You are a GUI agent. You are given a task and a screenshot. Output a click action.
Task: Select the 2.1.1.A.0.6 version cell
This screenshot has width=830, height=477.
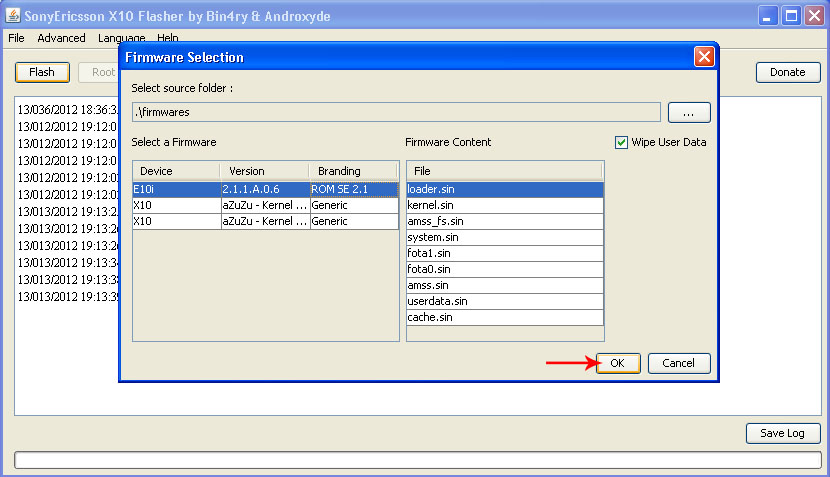coord(265,189)
